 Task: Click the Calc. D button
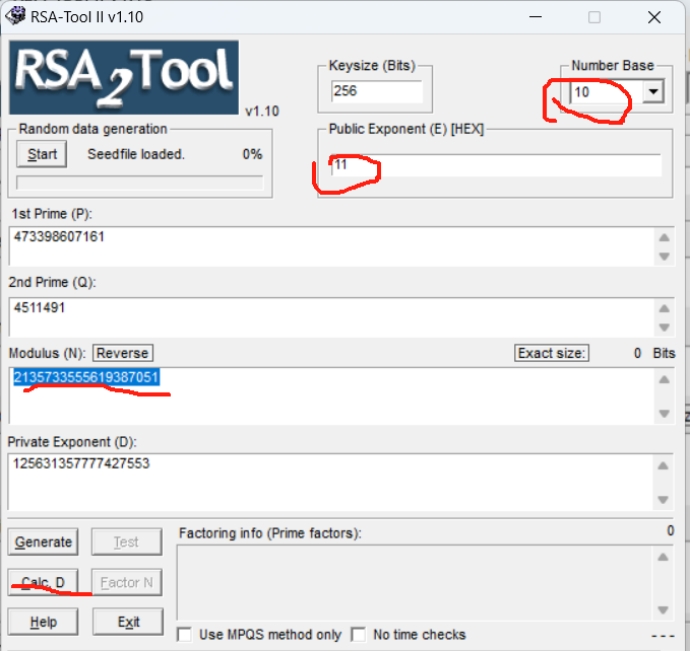point(43,583)
